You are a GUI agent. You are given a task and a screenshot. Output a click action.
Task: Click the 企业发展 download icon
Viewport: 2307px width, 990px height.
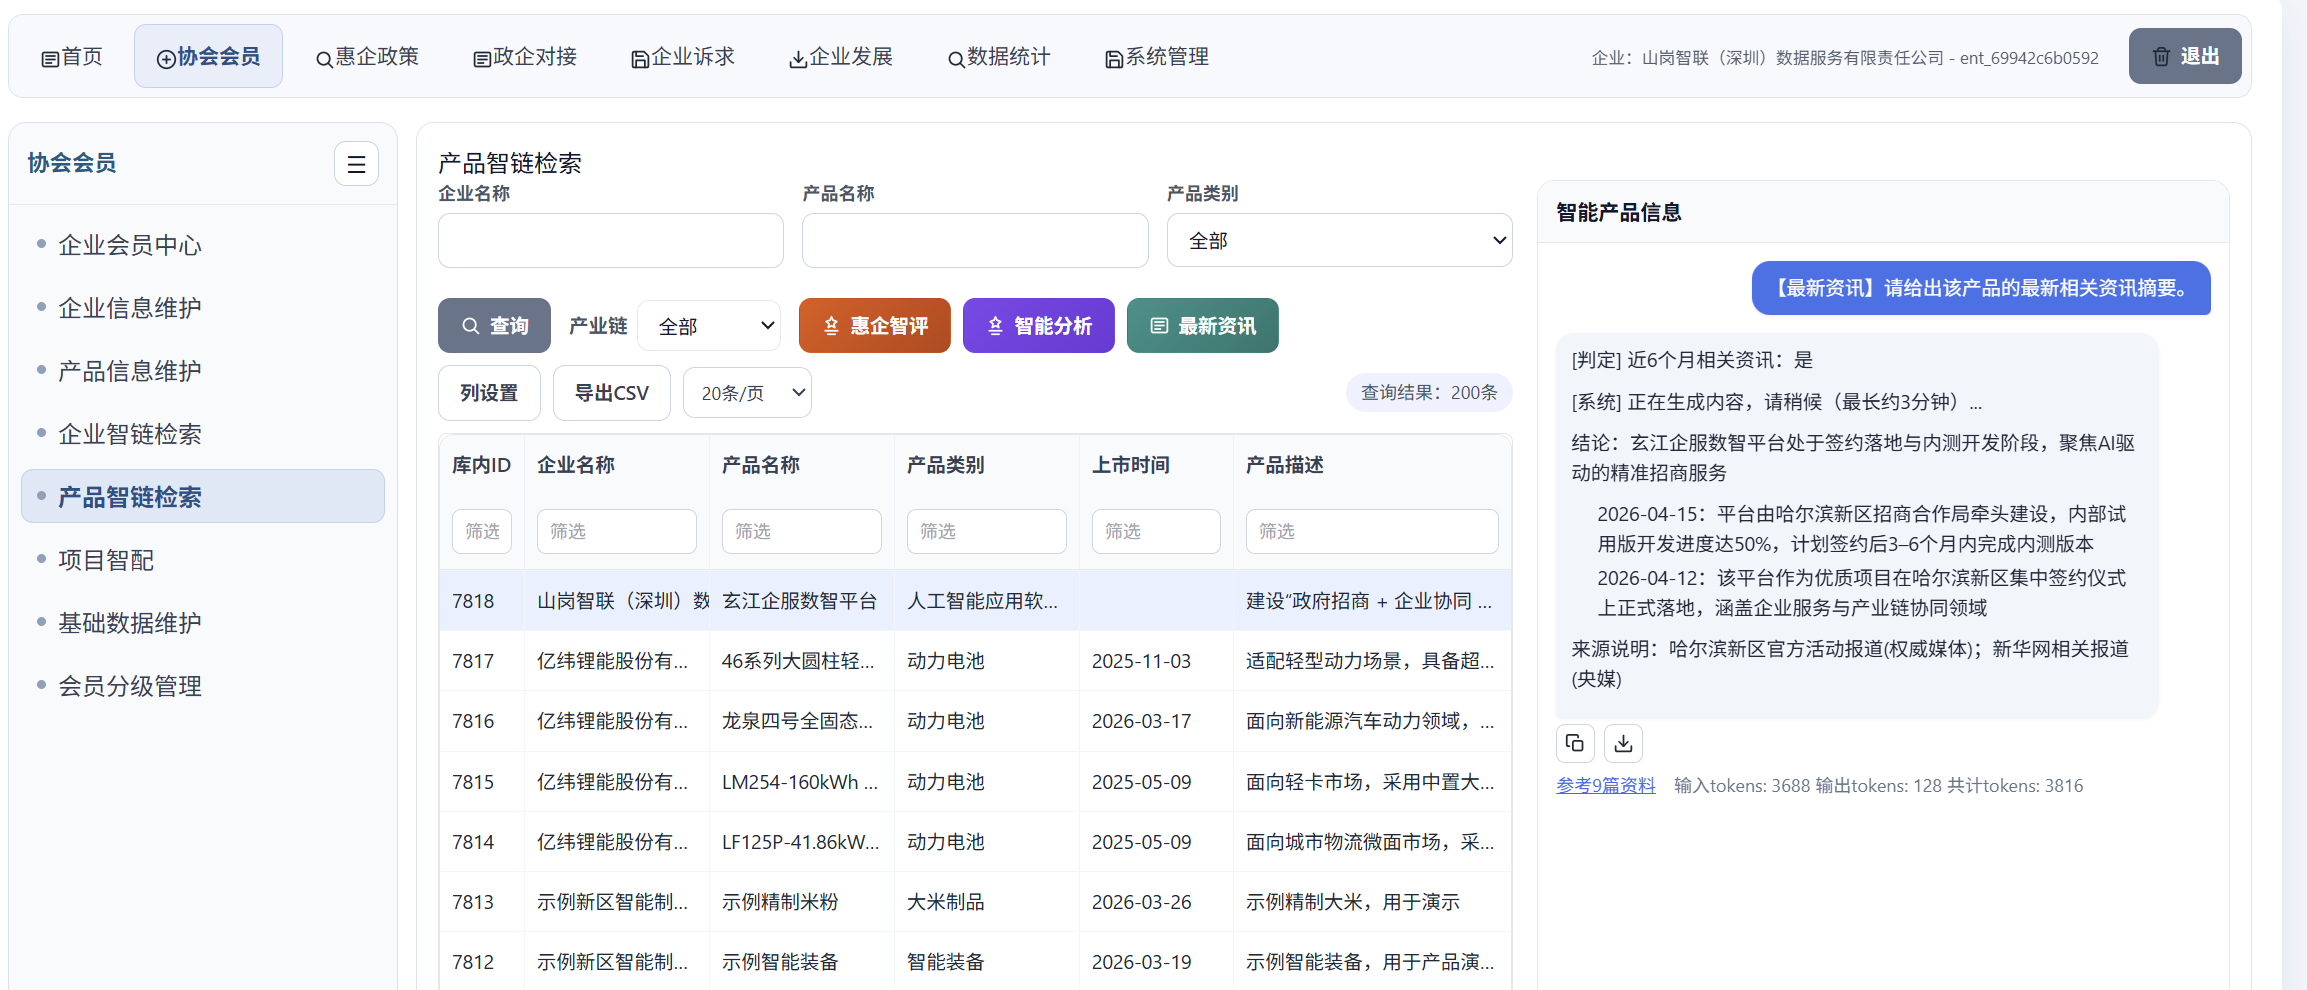point(798,59)
